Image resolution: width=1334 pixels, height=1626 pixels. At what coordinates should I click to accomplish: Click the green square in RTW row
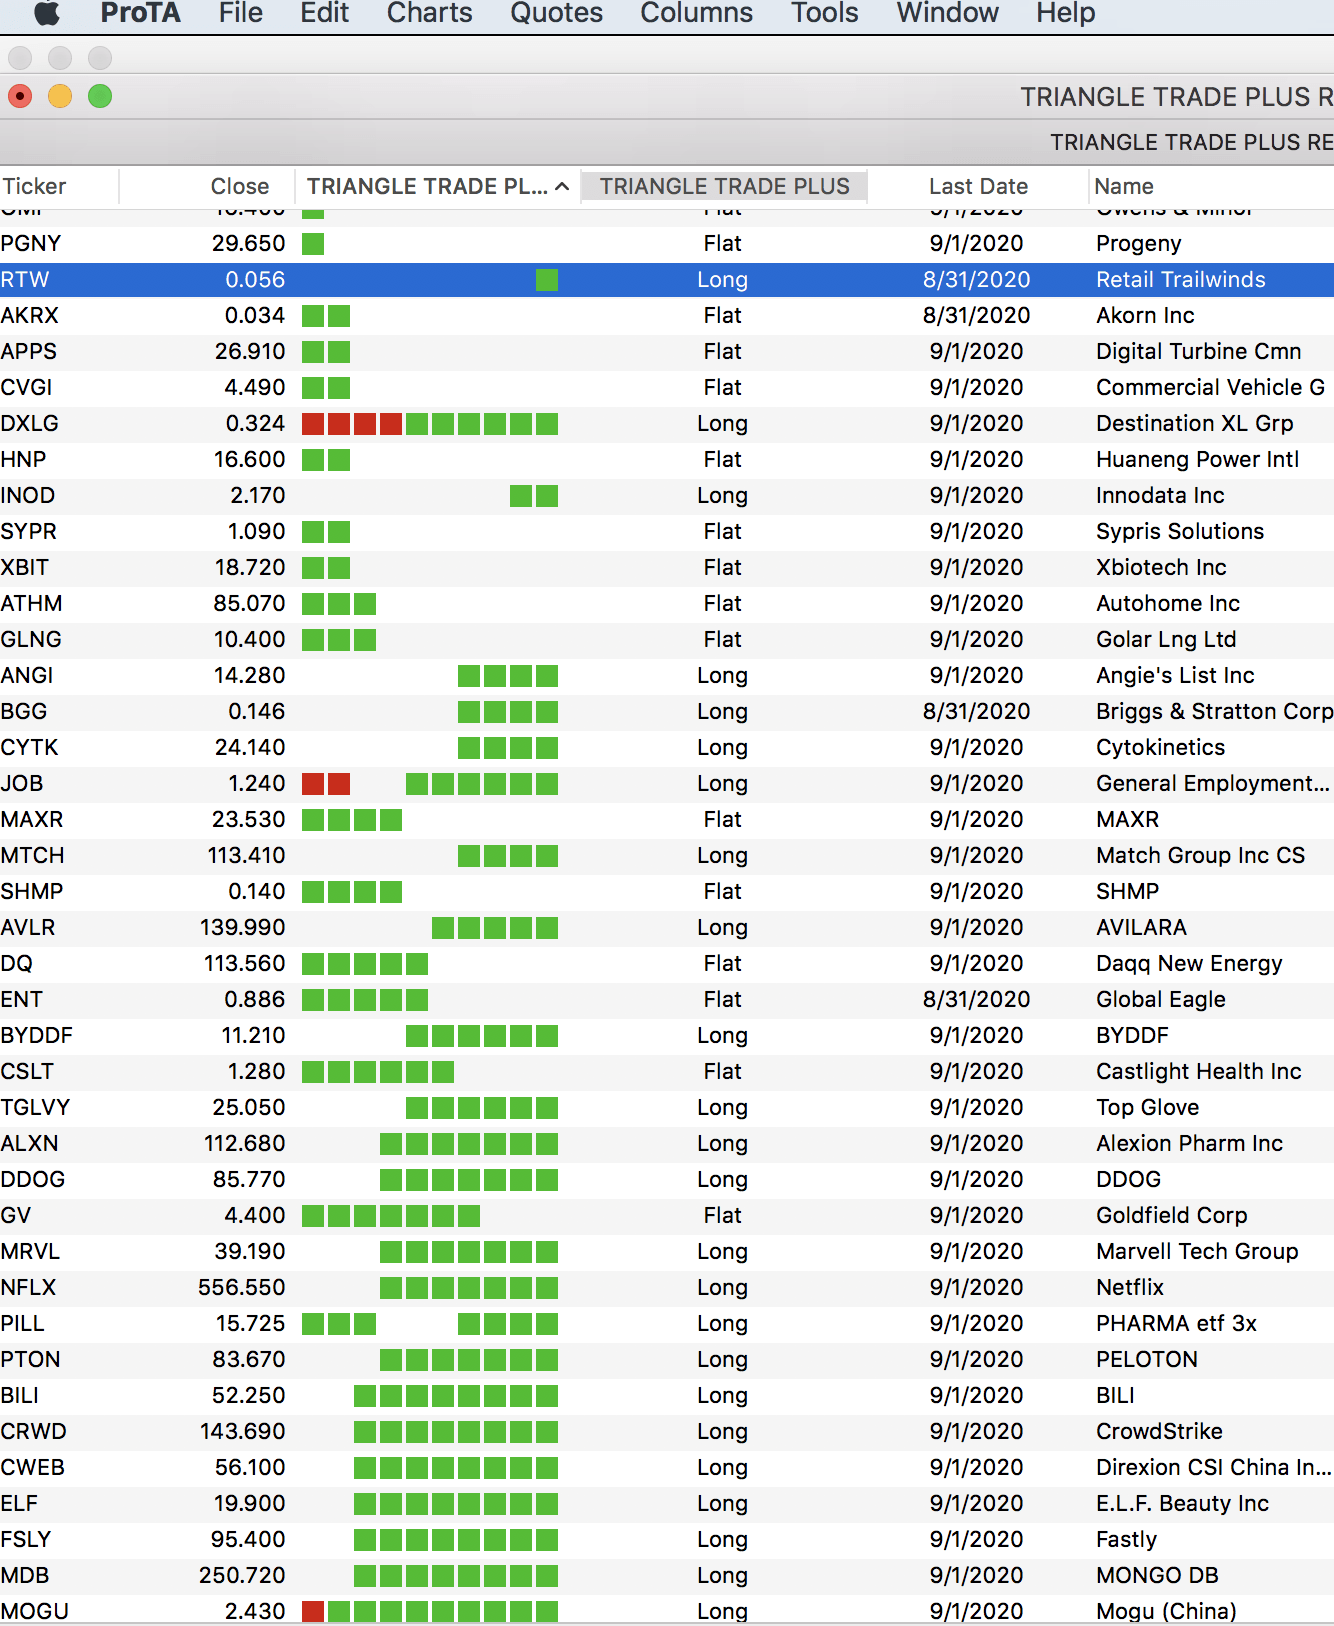click(547, 280)
